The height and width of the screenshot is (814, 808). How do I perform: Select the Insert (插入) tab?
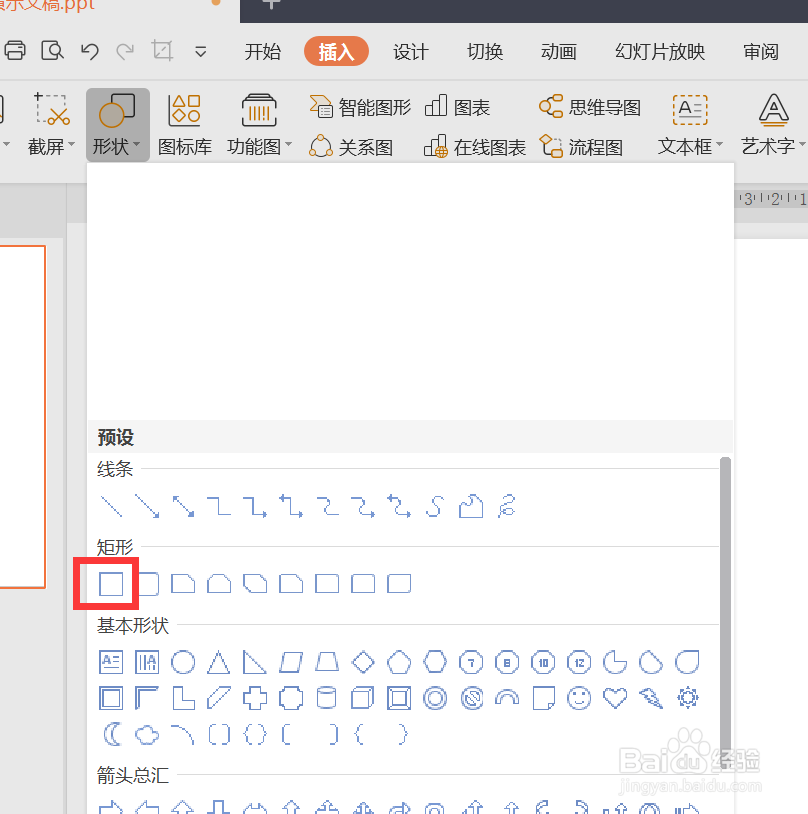coord(336,51)
